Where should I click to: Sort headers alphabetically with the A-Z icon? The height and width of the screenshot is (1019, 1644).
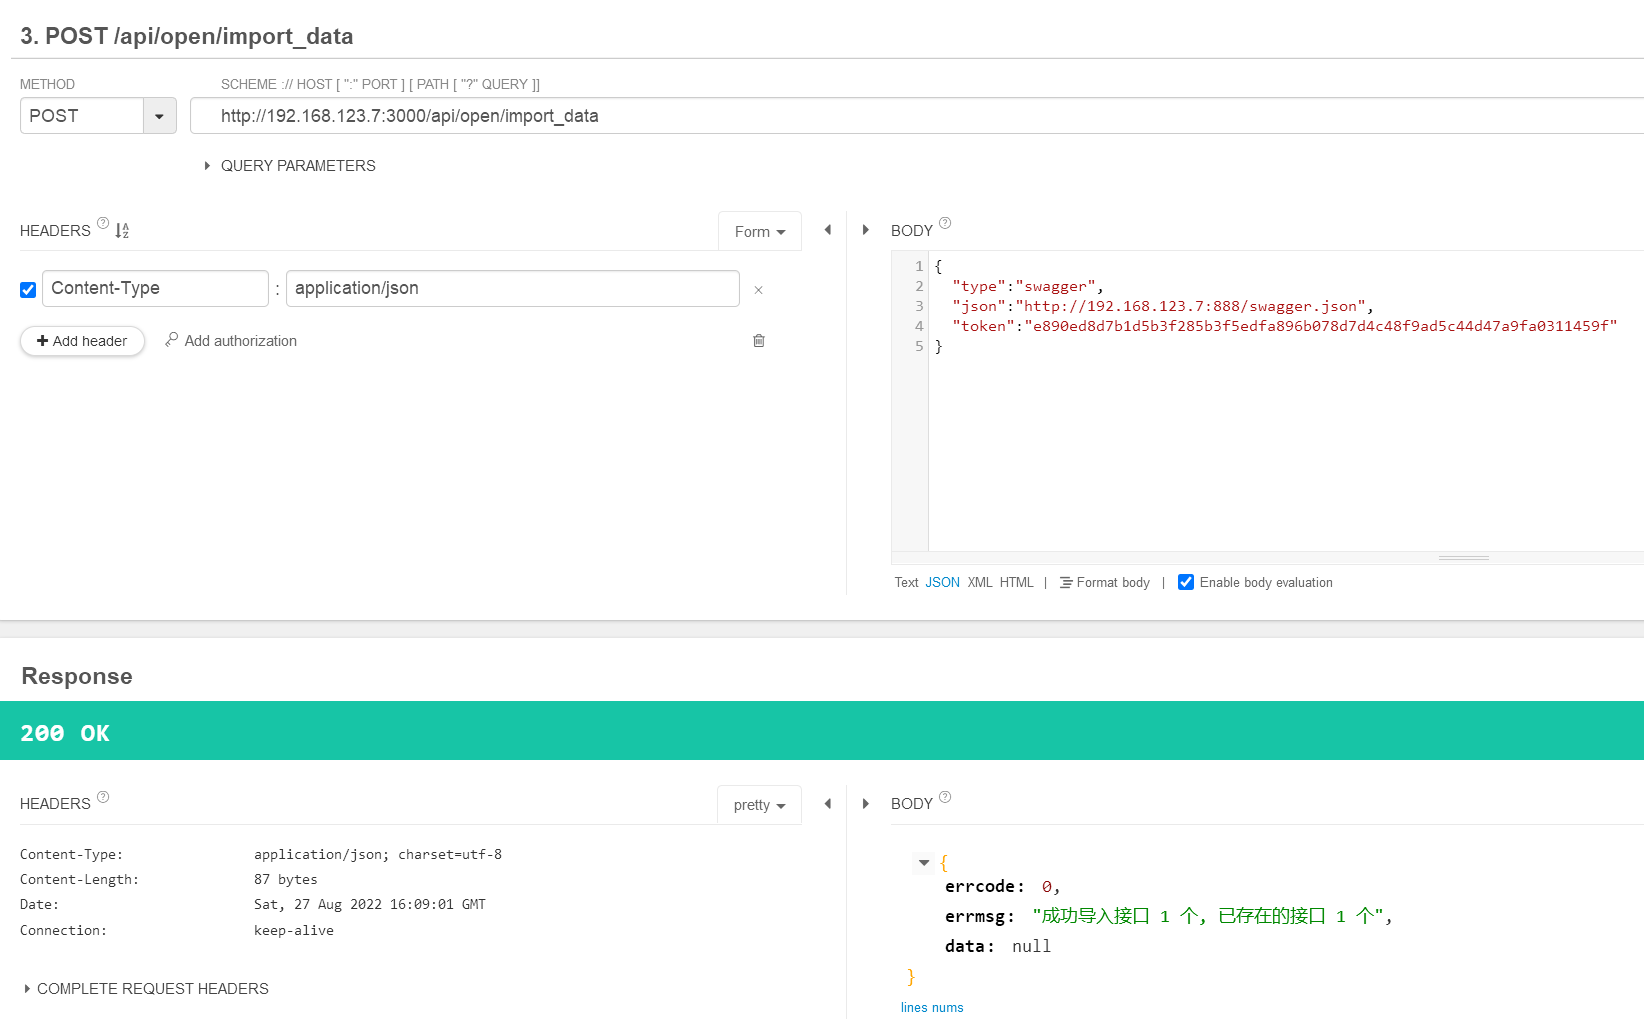[122, 231]
